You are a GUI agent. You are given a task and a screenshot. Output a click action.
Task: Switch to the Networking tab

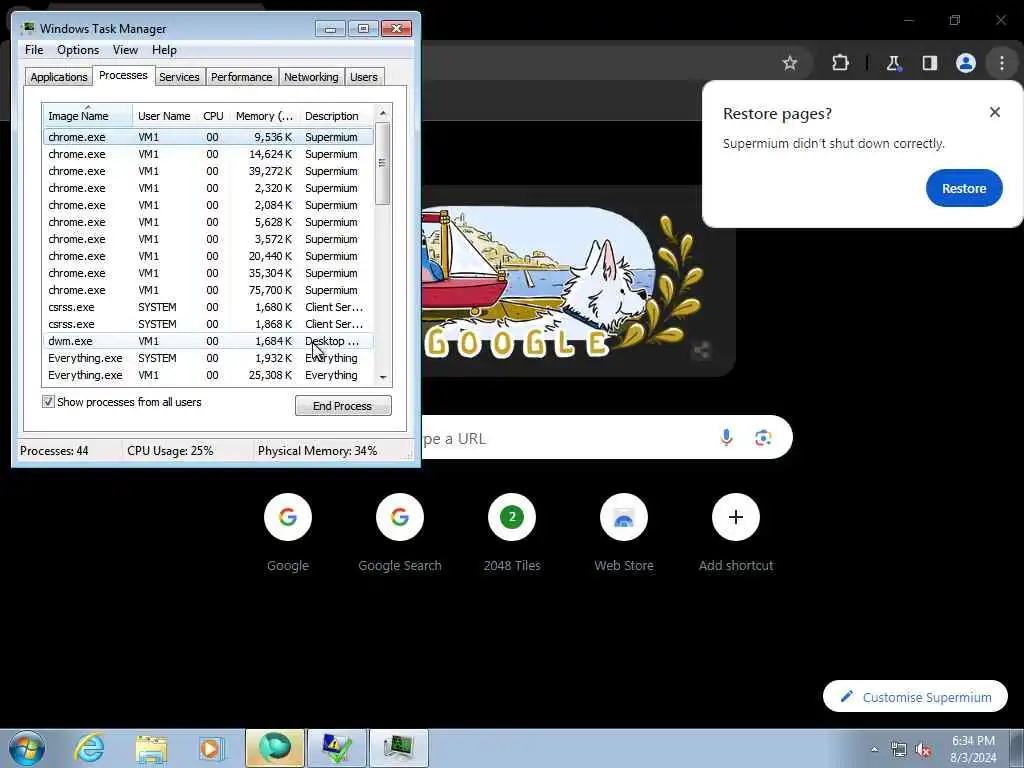(x=311, y=77)
